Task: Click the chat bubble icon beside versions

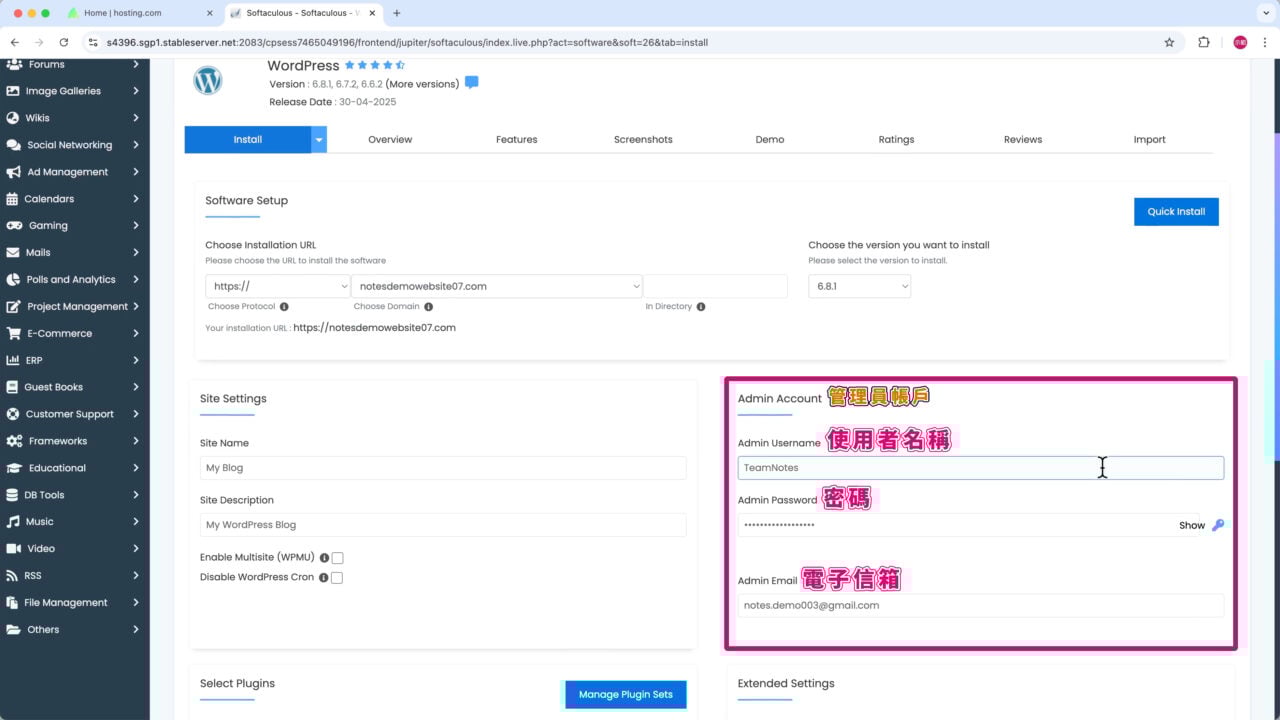Action: click(472, 83)
